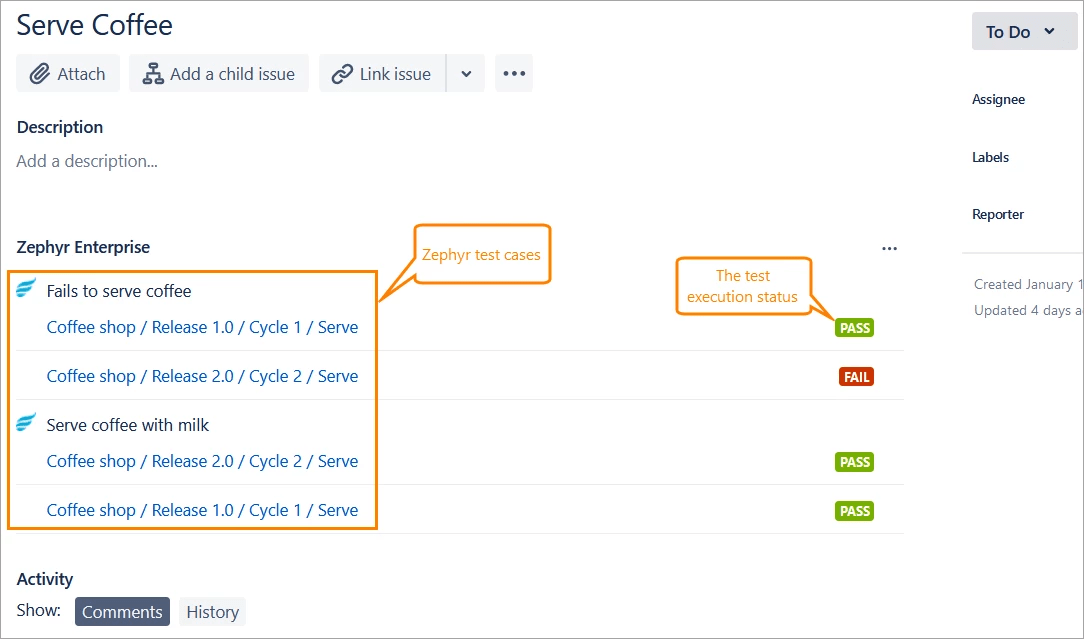Switch to the History activity tab
The height and width of the screenshot is (639, 1084).
(212, 612)
